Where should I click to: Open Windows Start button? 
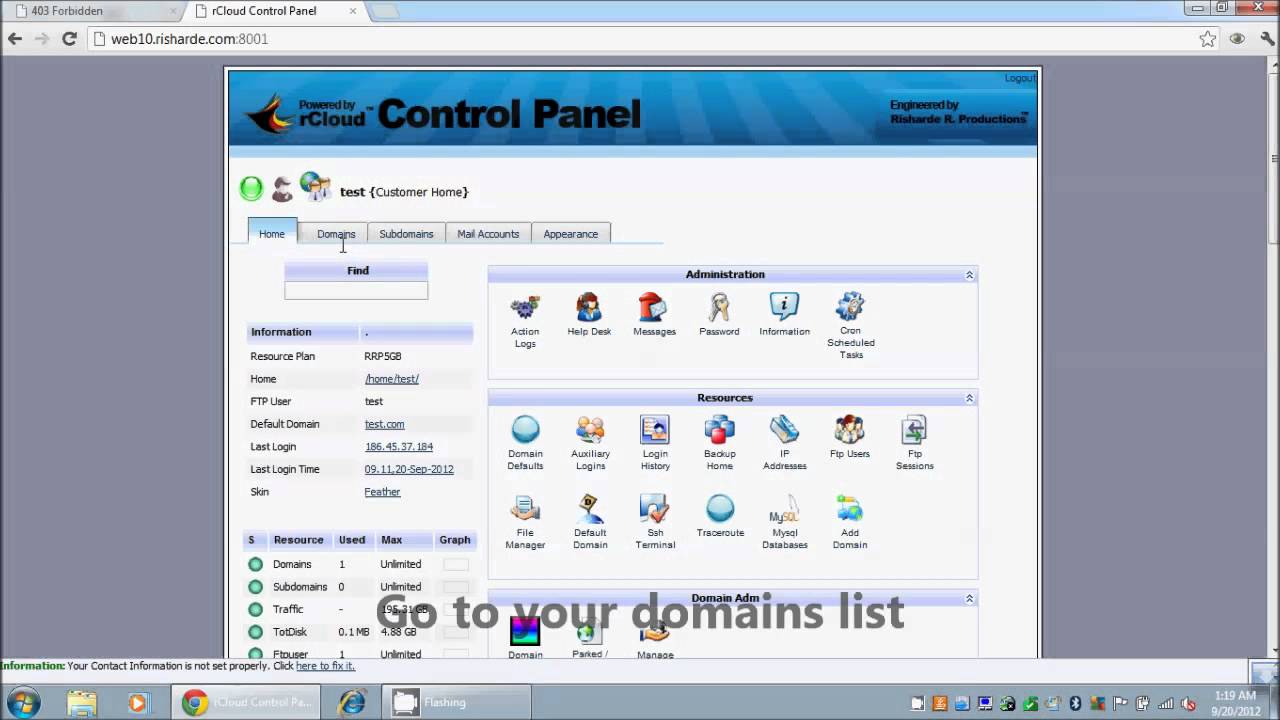click(23, 702)
